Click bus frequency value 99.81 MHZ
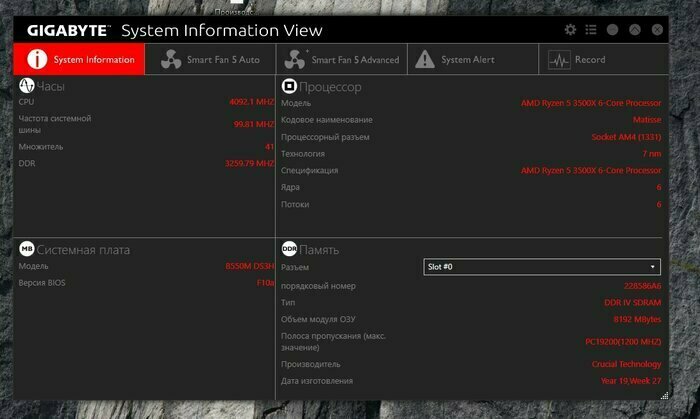The height and width of the screenshot is (419, 700). coord(254,124)
